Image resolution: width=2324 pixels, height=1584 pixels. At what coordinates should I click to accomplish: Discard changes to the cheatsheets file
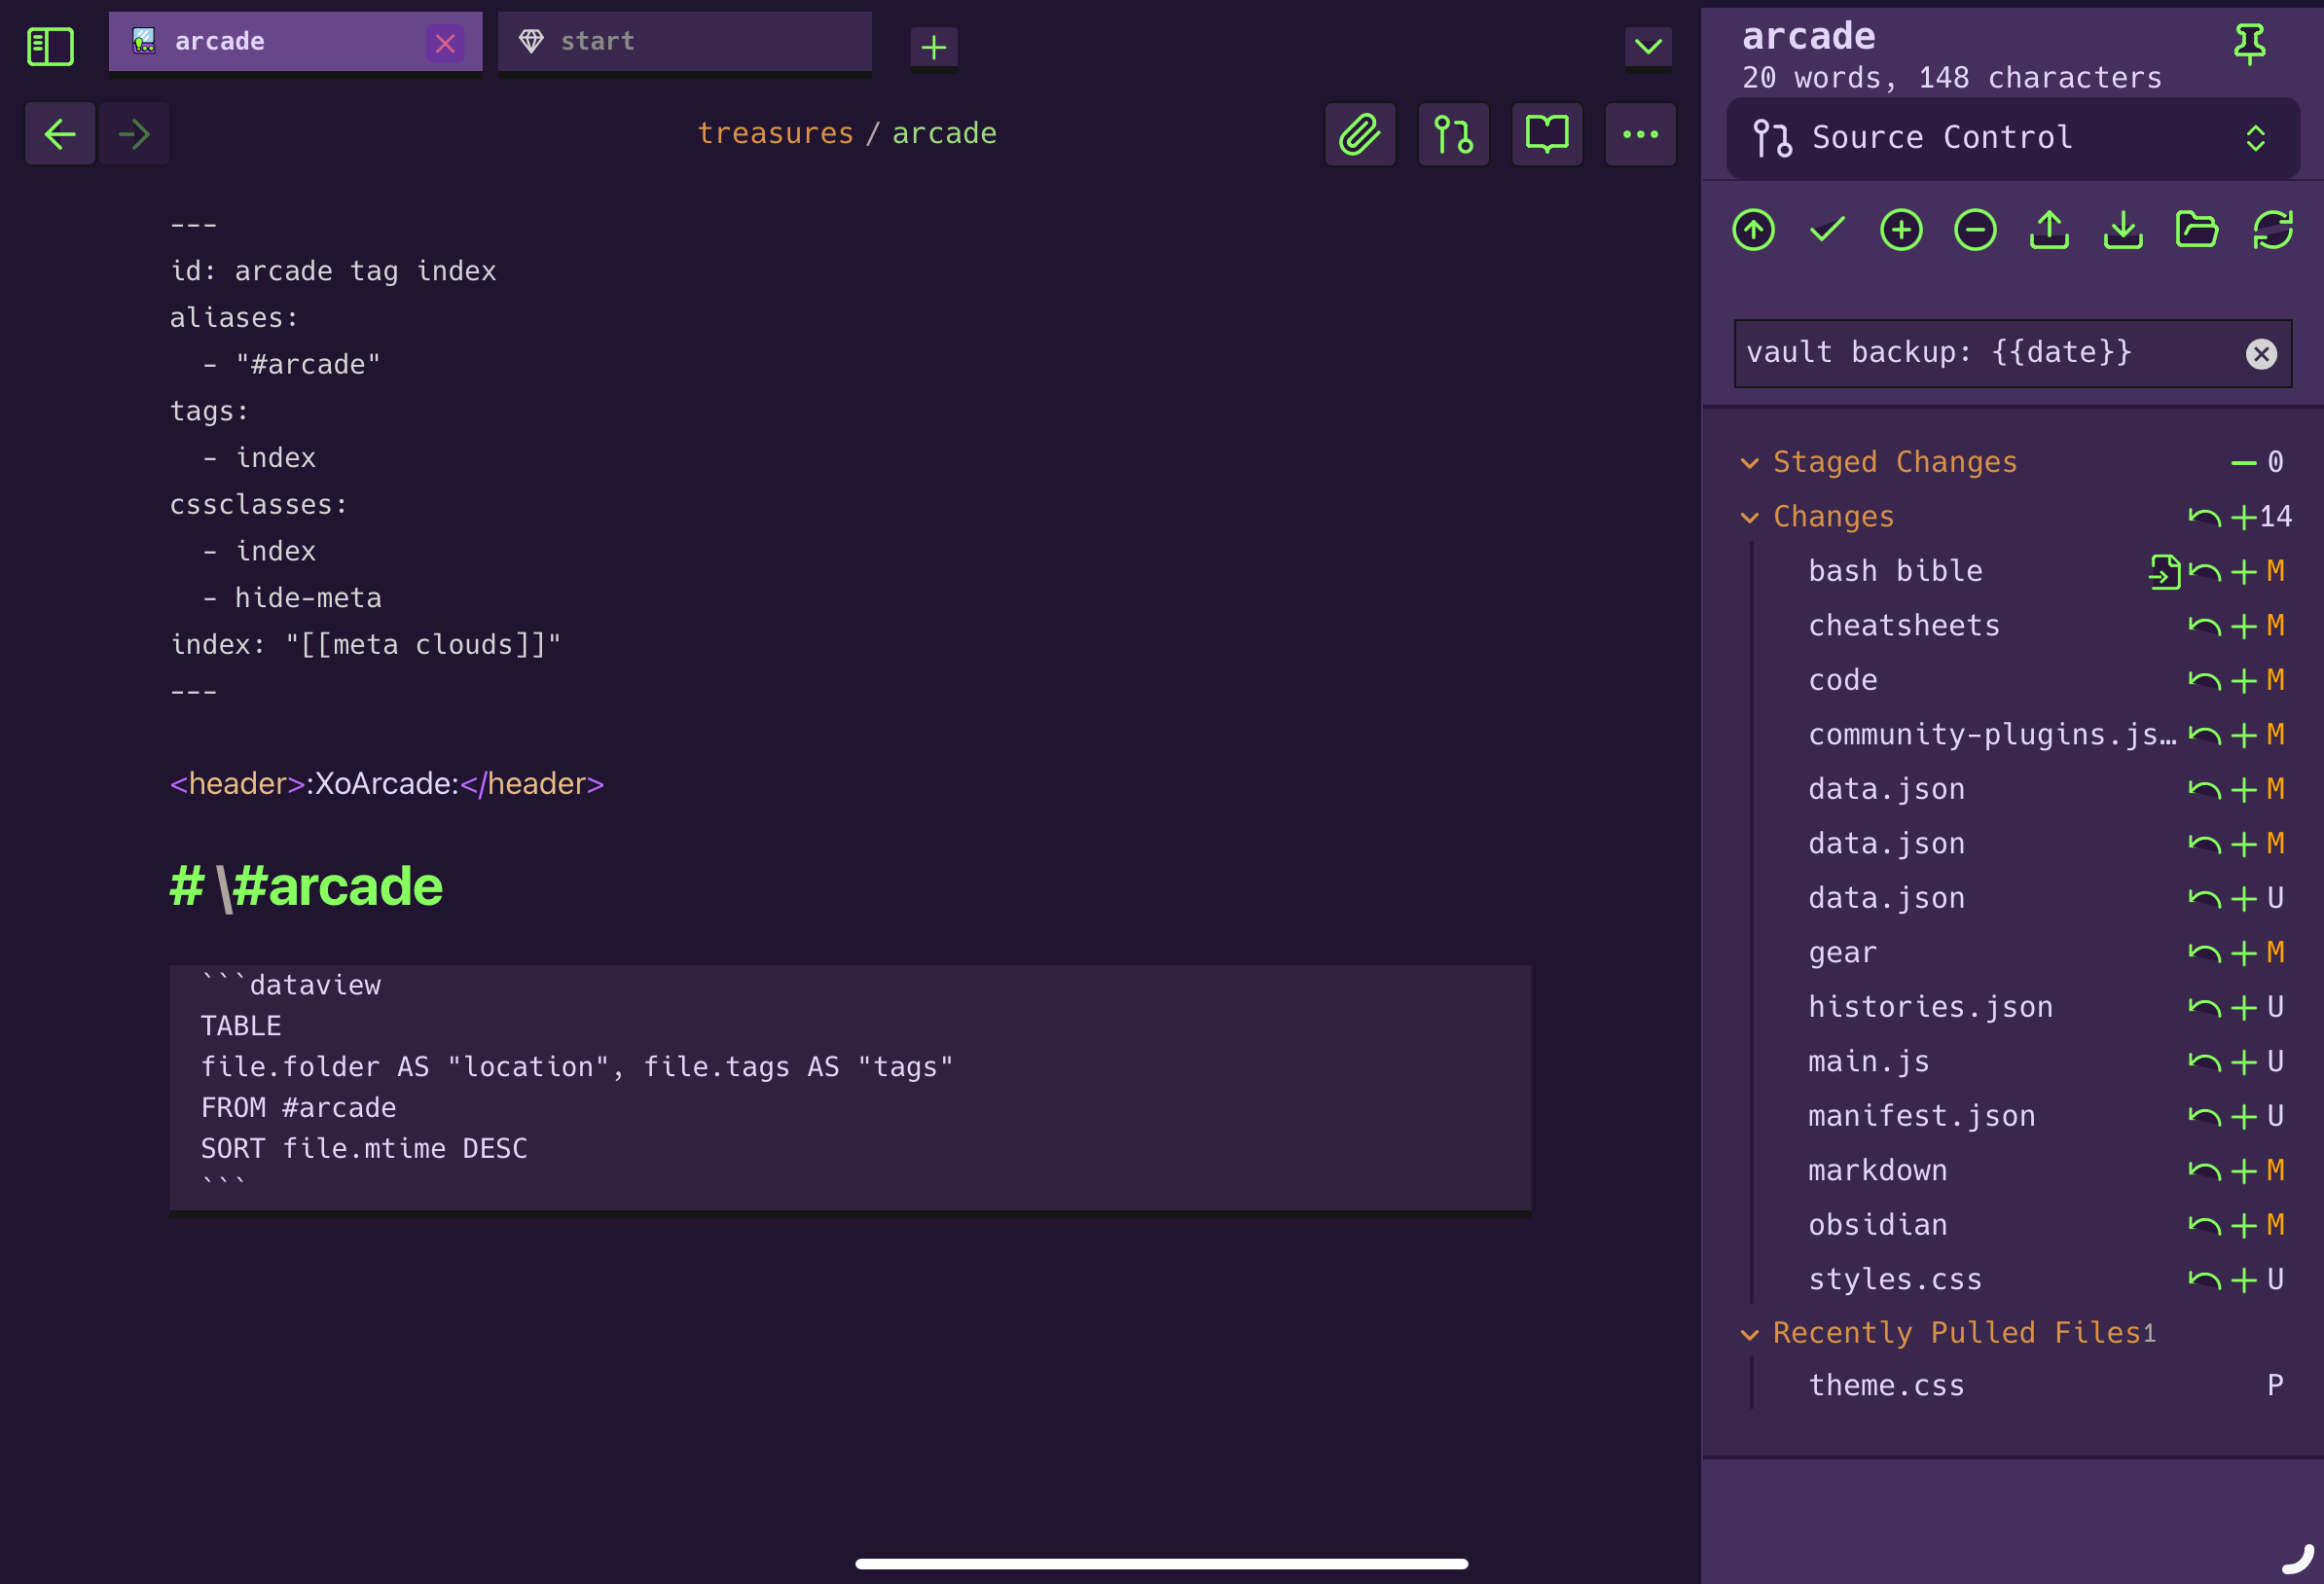(x=2204, y=627)
